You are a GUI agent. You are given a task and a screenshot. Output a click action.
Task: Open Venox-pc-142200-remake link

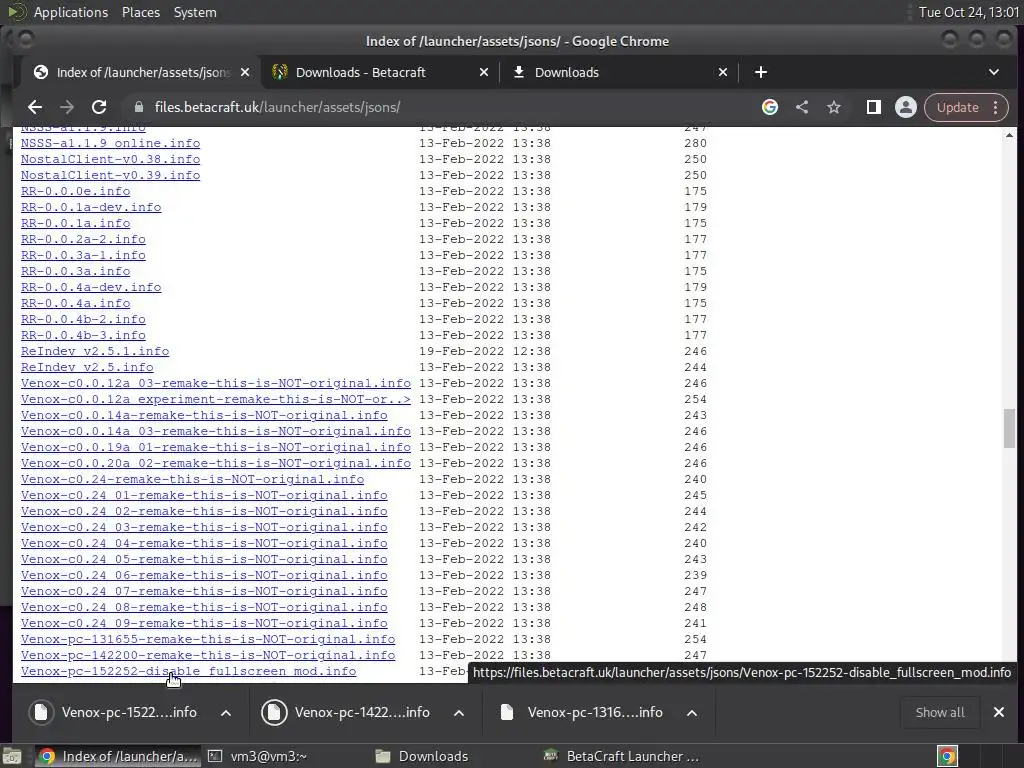point(208,655)
